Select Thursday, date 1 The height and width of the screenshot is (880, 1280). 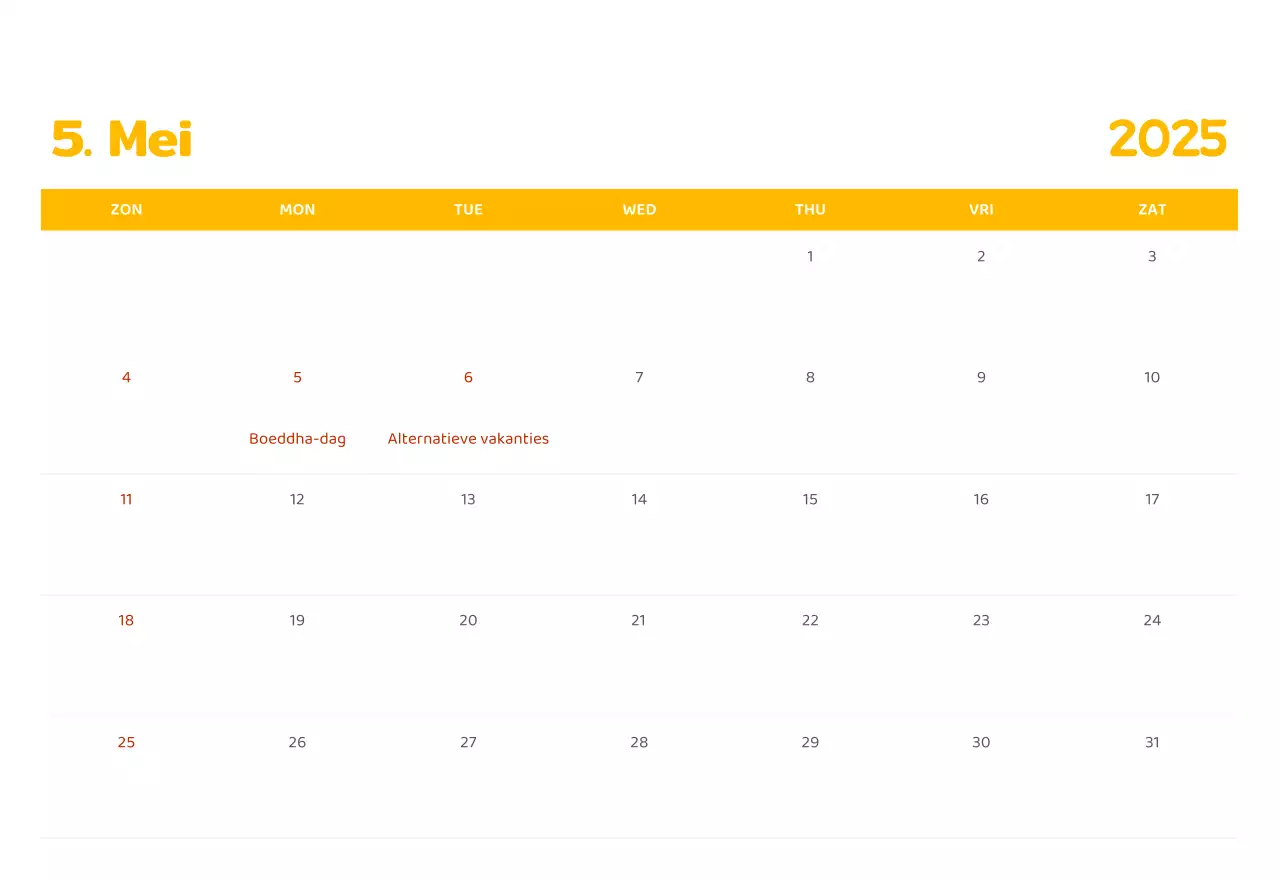810,256
